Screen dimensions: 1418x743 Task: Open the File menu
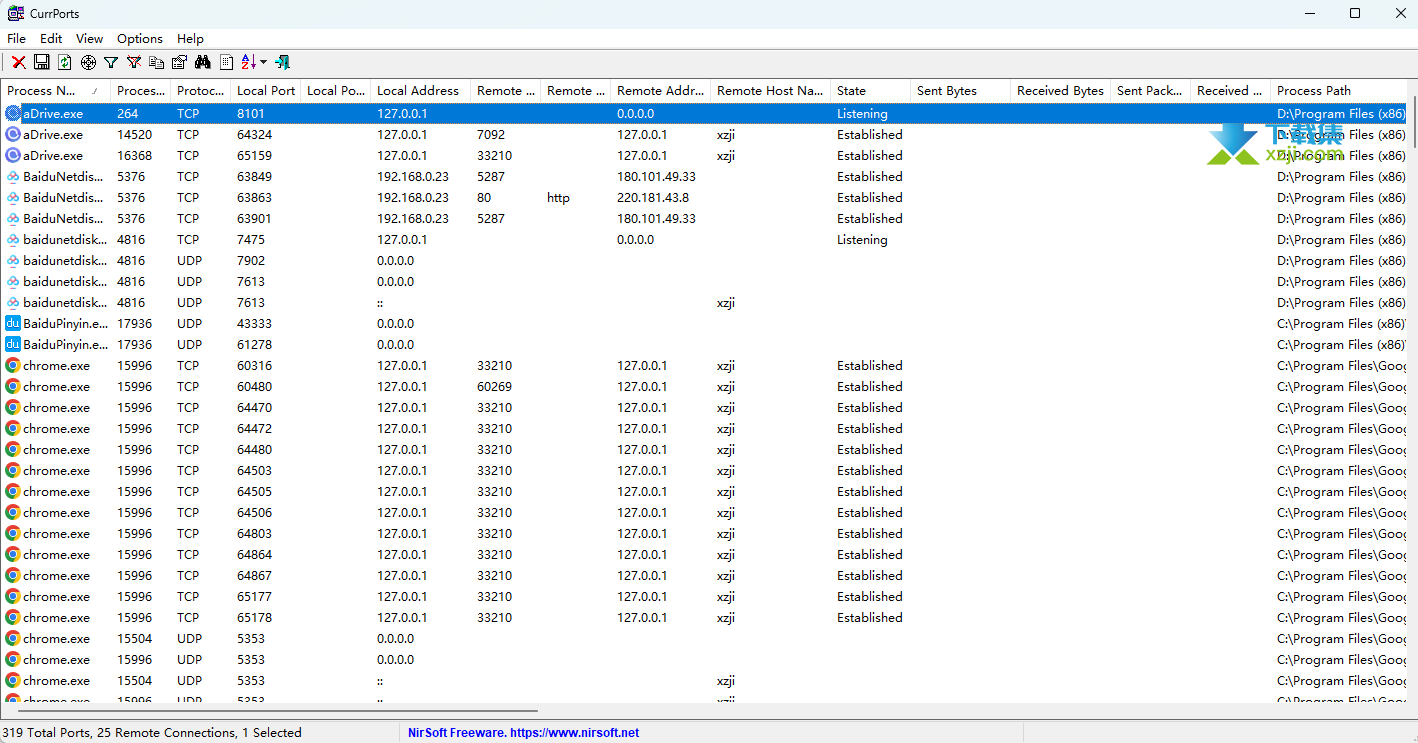click(16, 38)
